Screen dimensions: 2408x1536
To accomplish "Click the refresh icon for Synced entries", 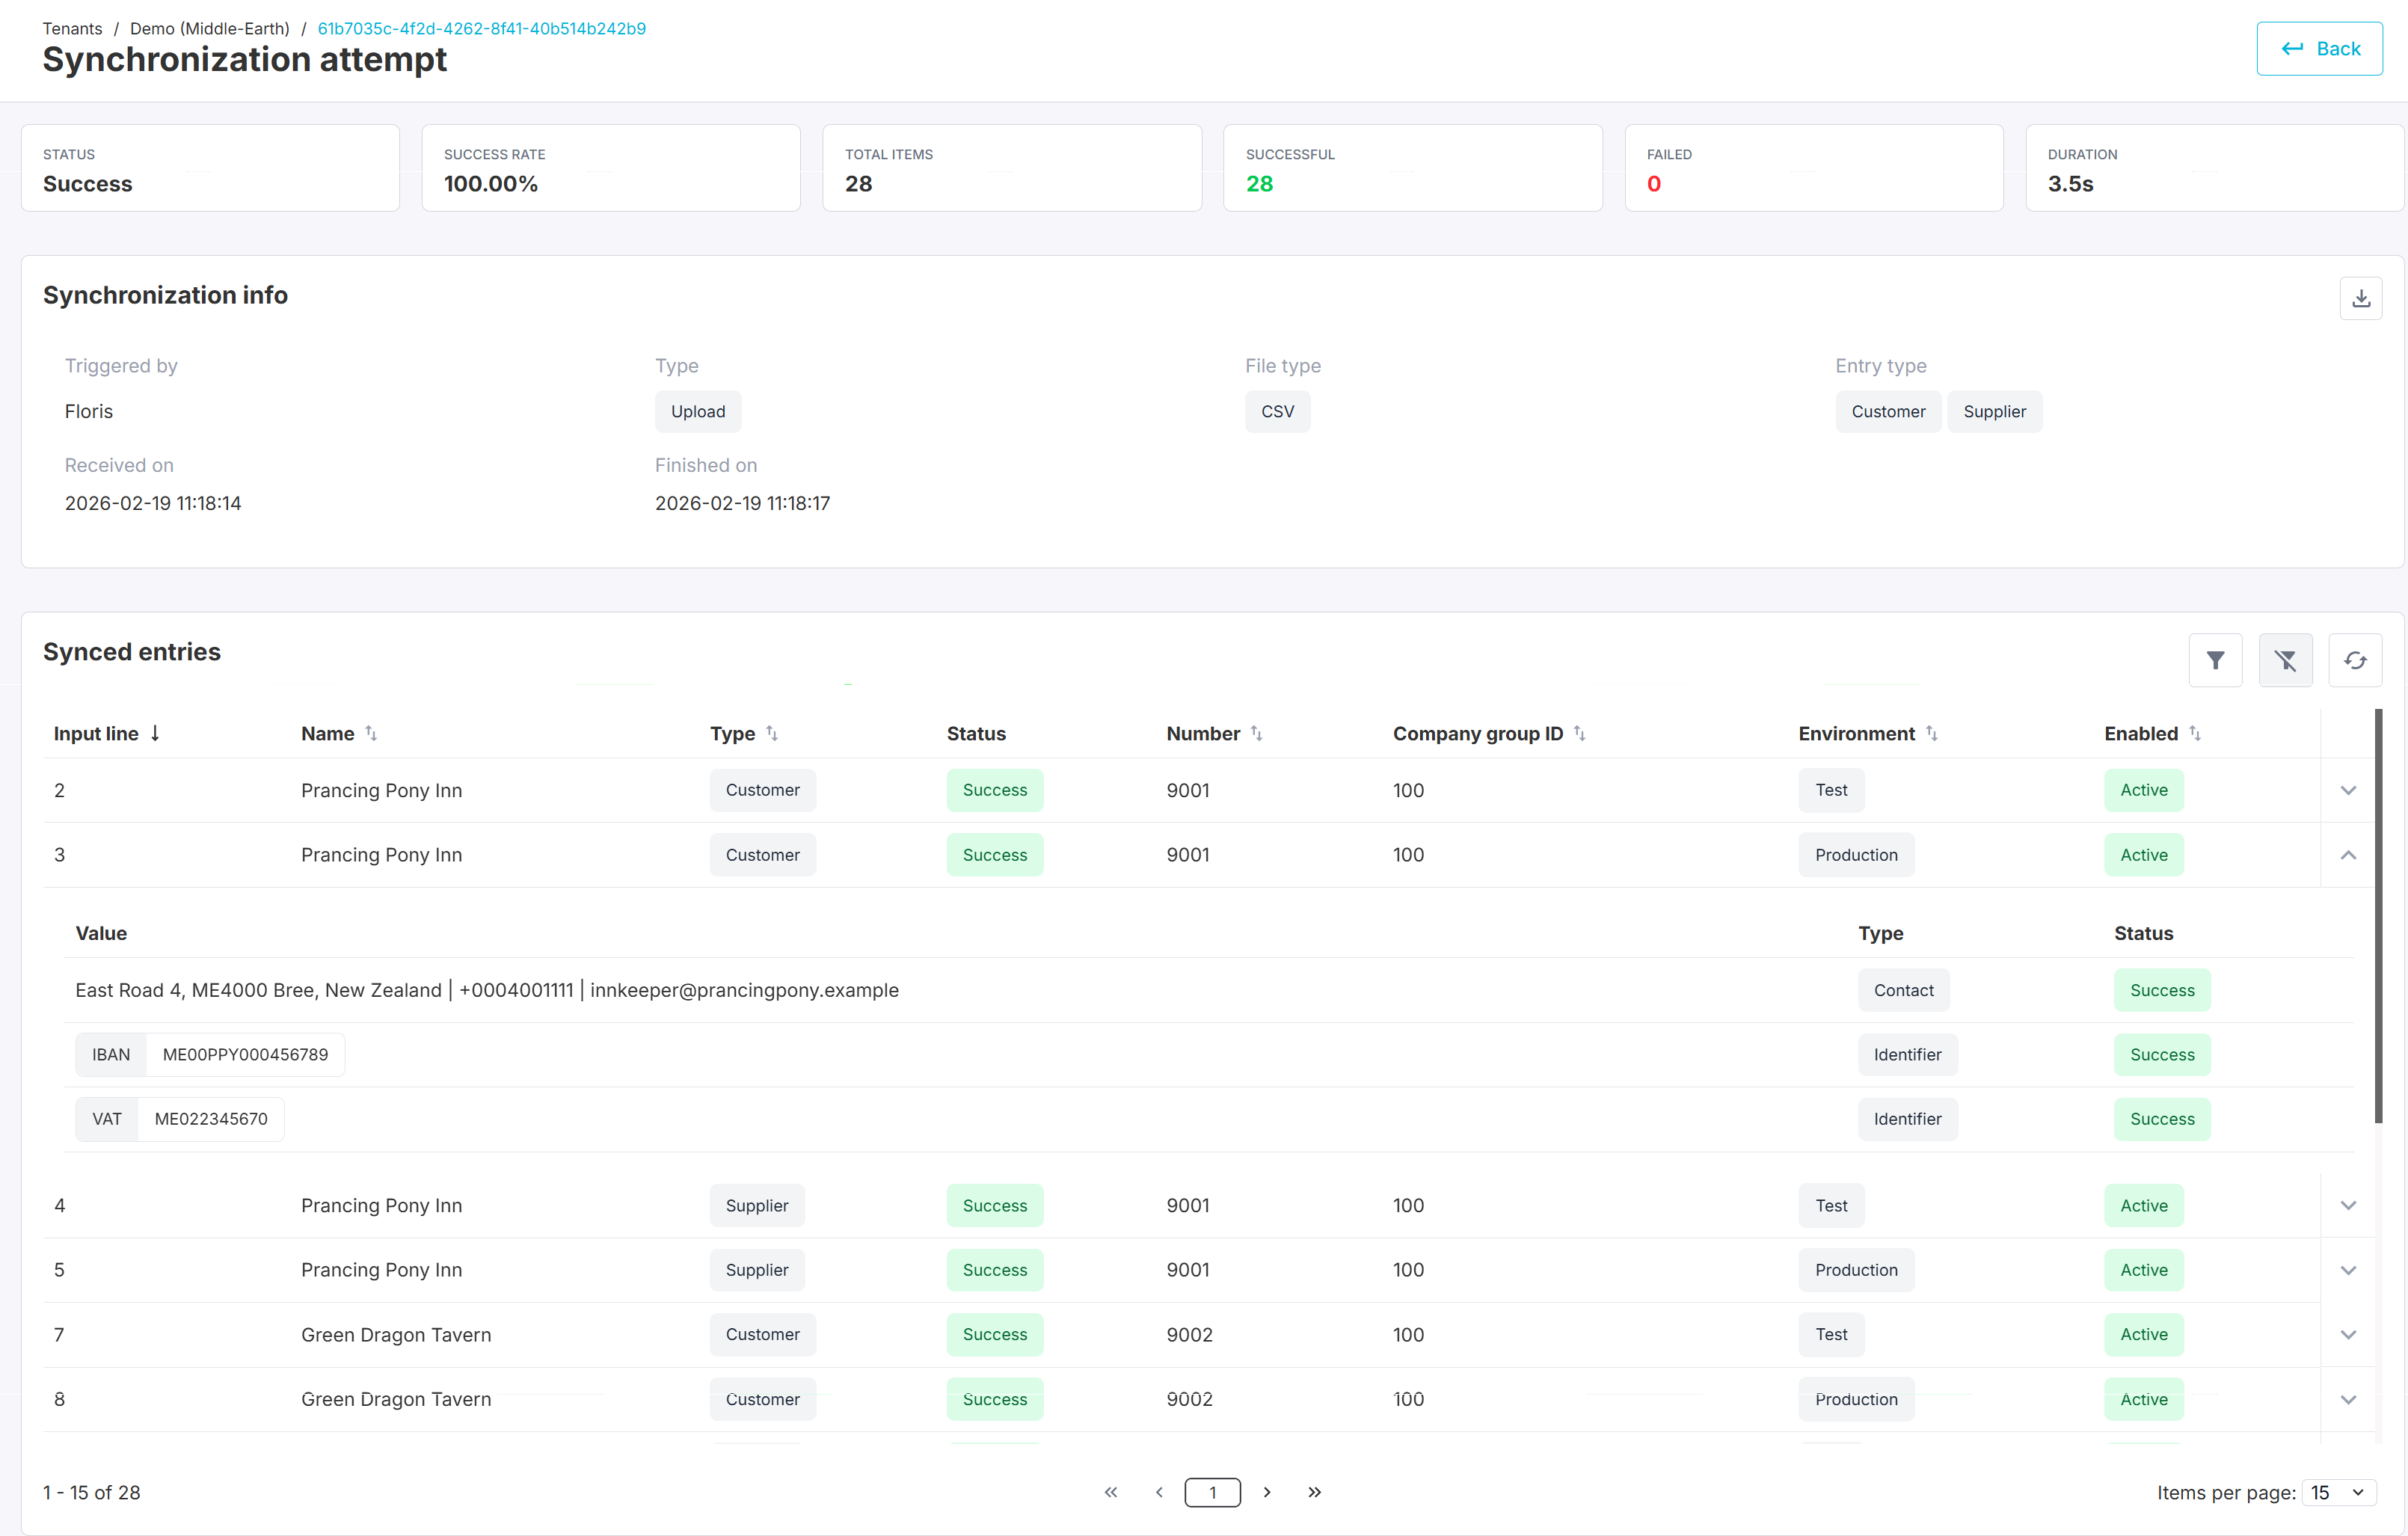I will (2355, 660).
